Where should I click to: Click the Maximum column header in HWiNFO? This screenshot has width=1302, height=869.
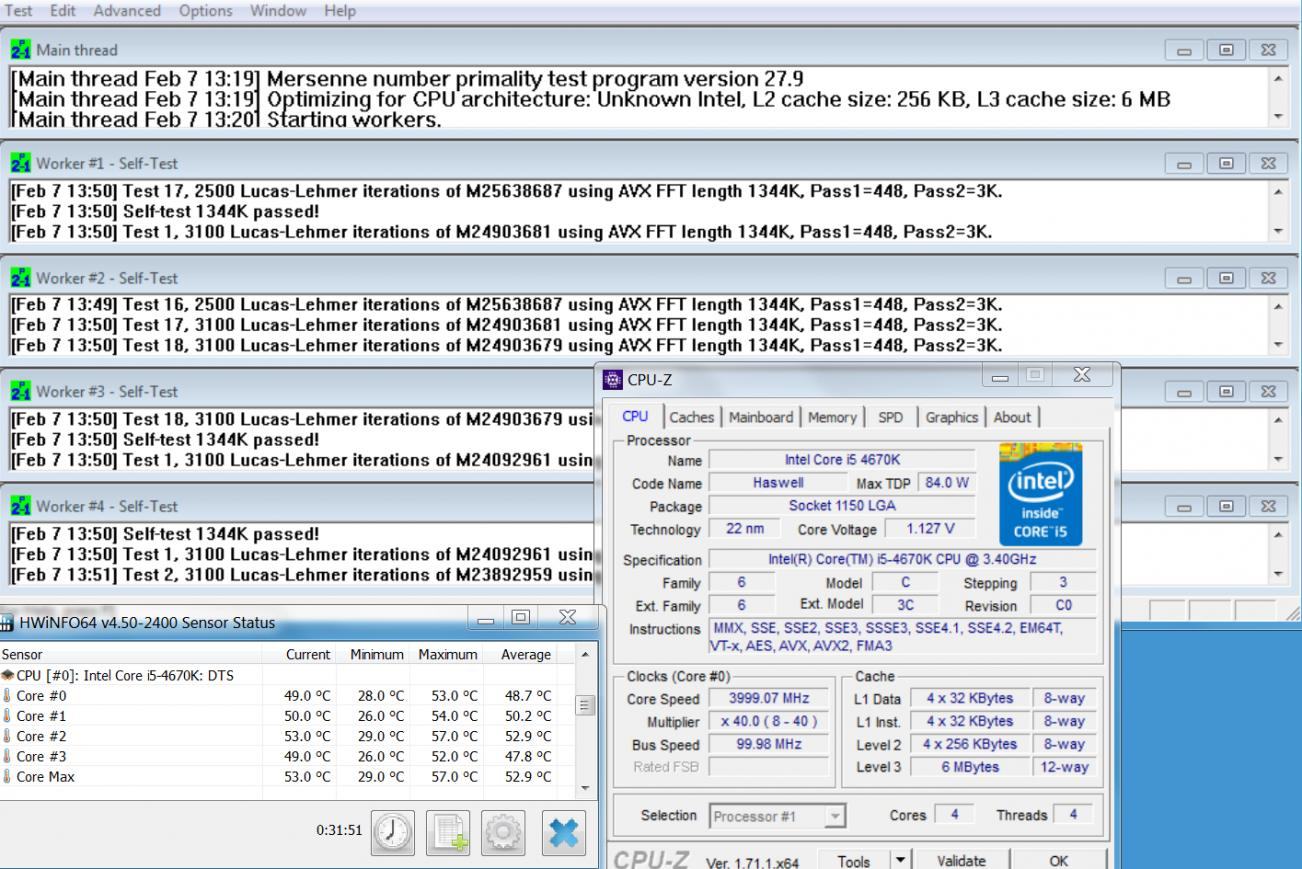447,654
